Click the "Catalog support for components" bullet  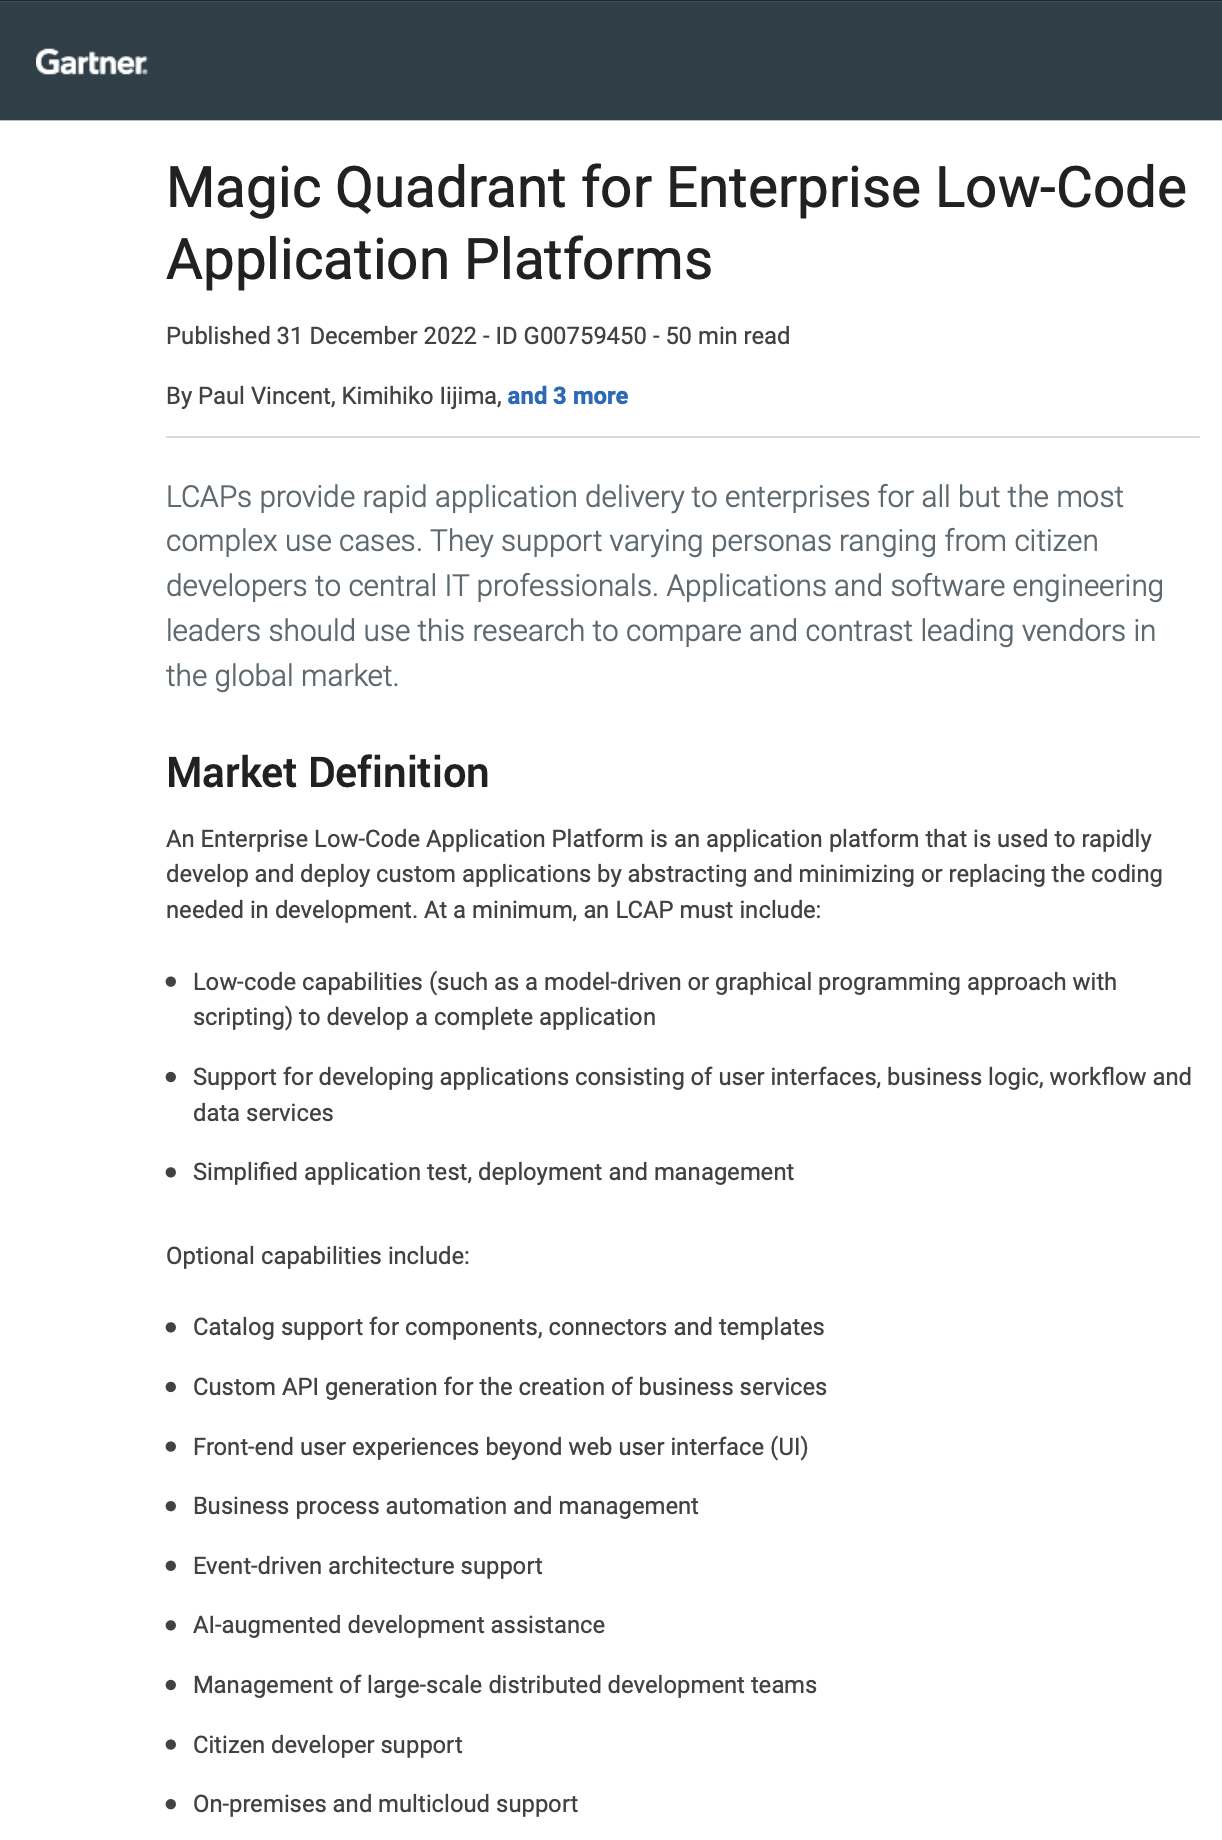tap(508, 1327)
